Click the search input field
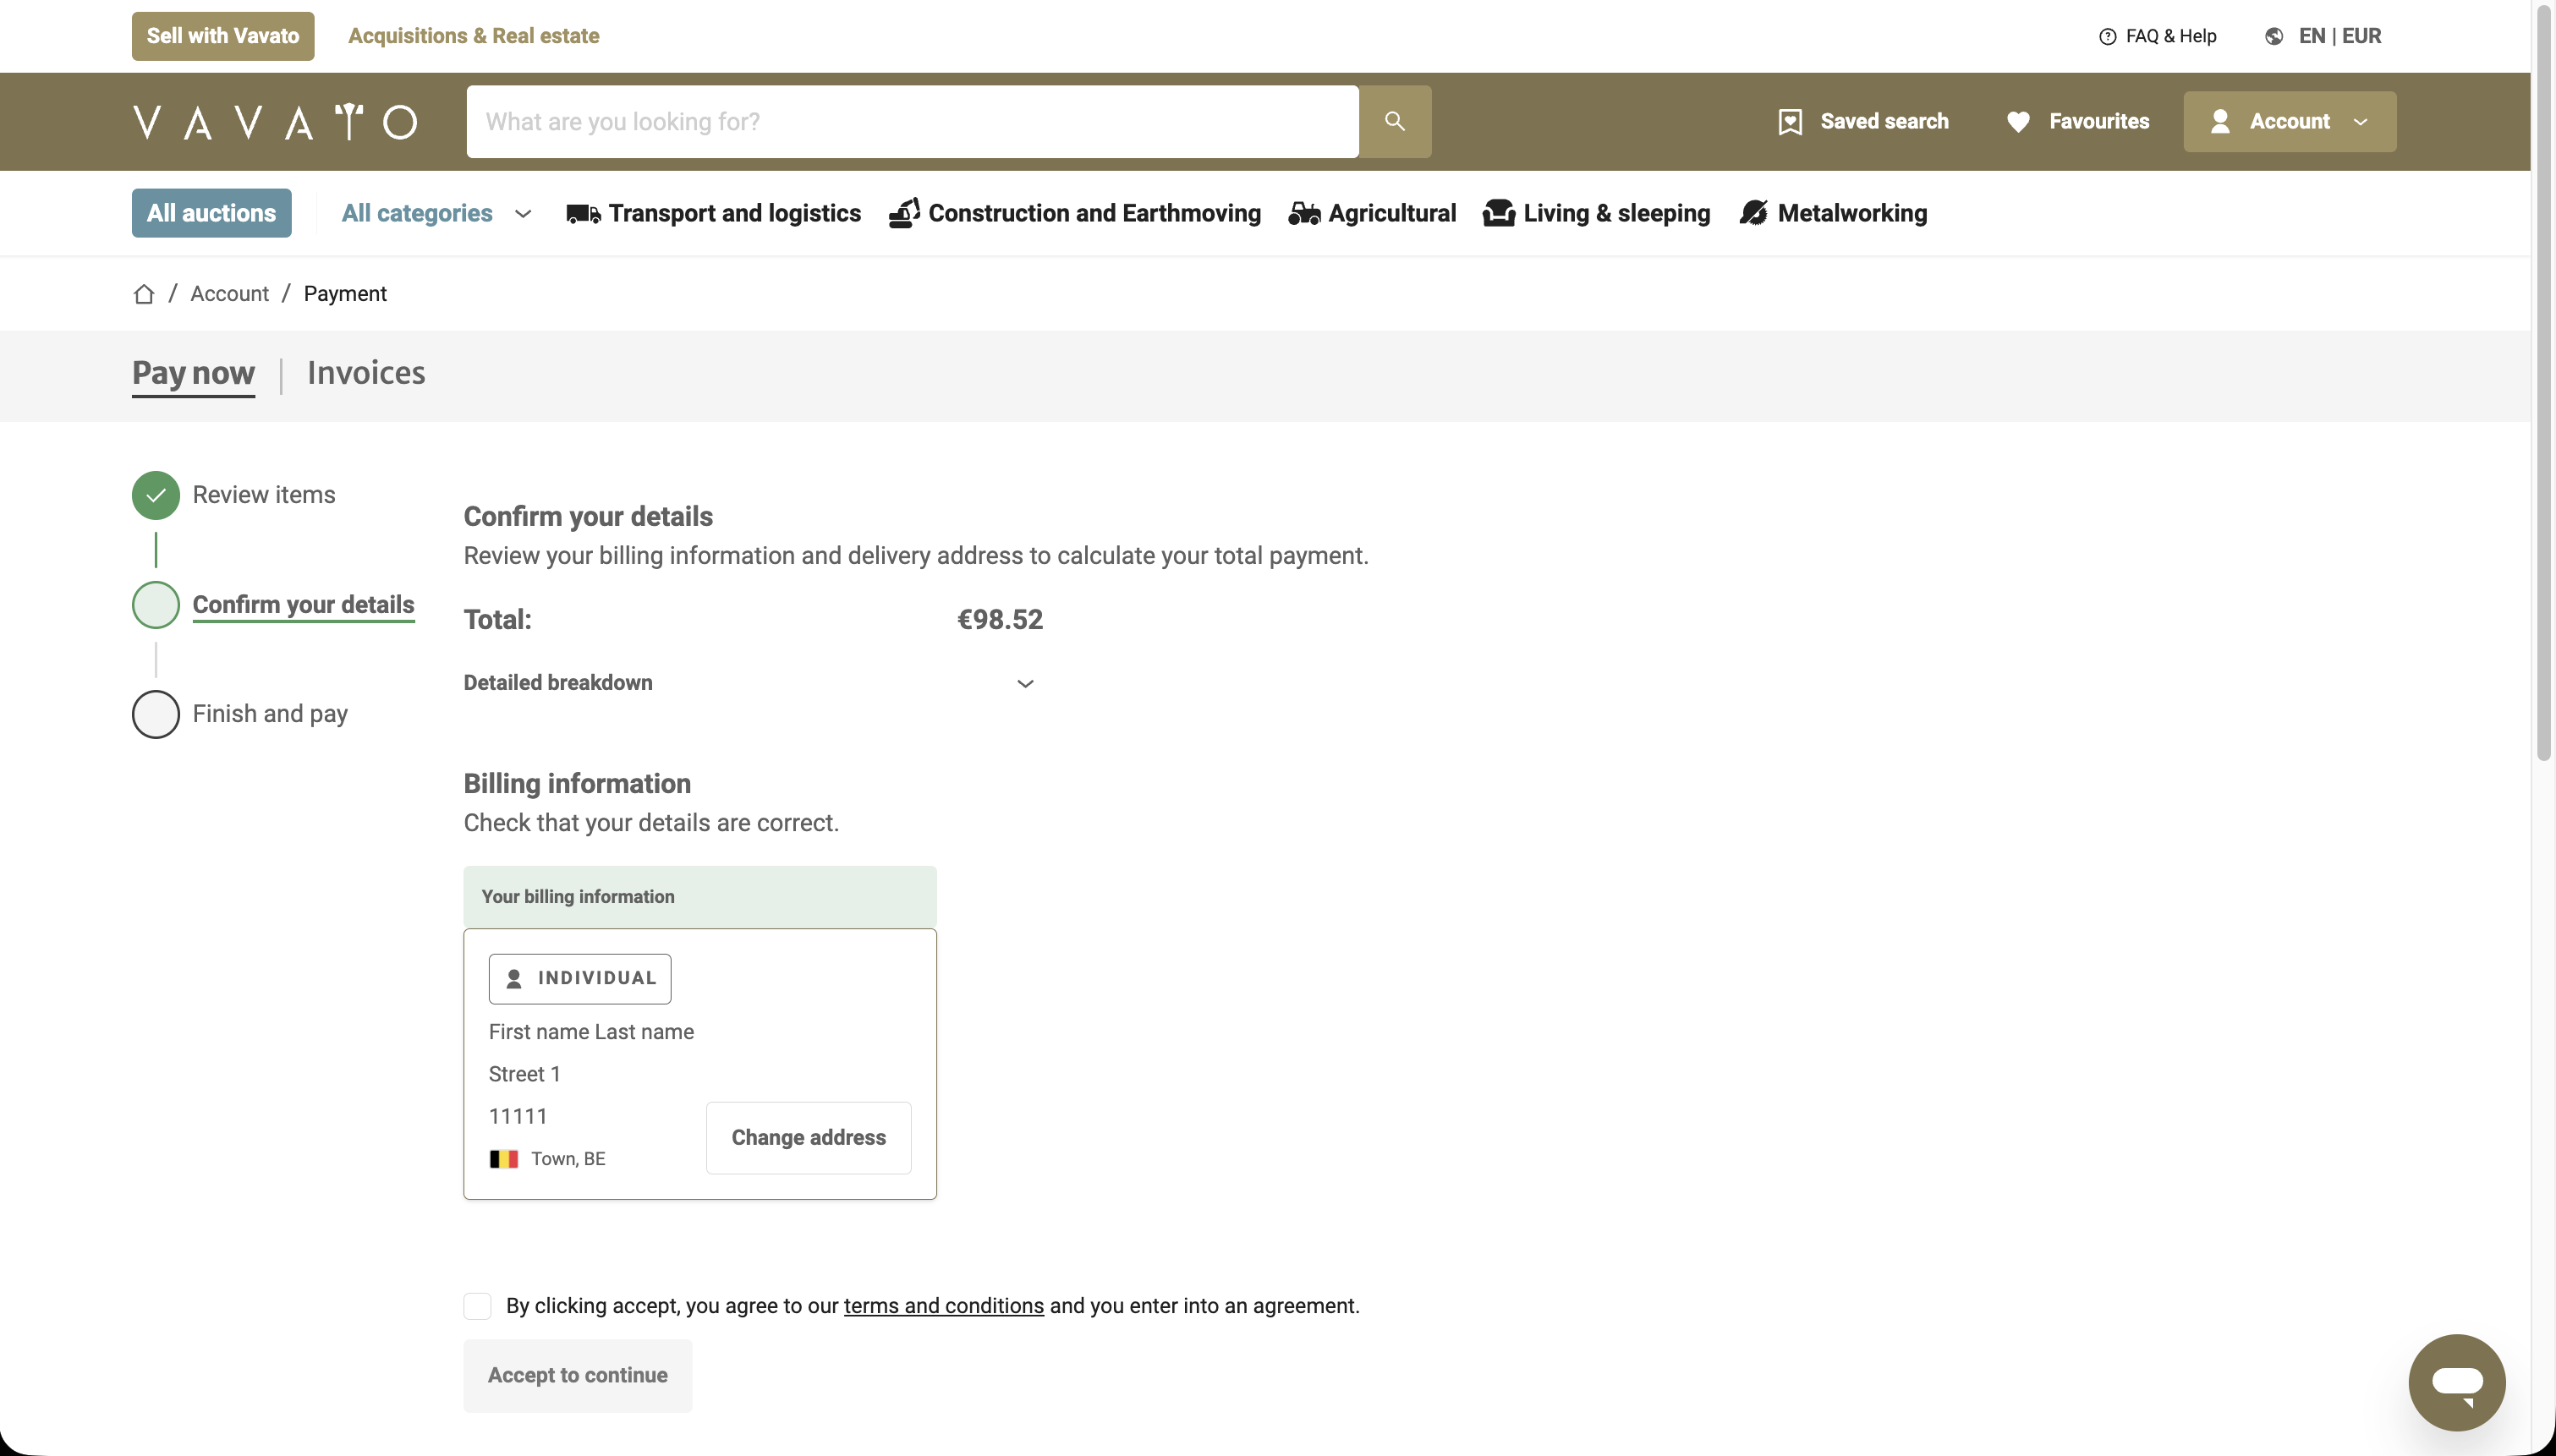 pyautogui.click(x=912, y=122)
